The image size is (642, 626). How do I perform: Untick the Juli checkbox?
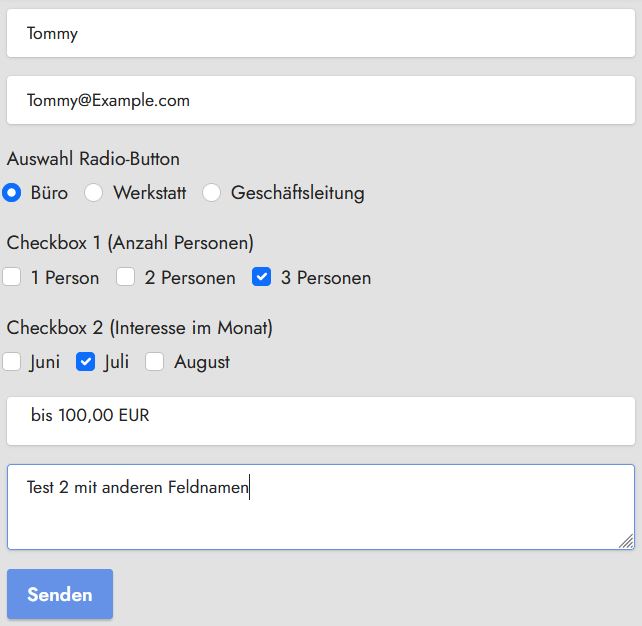pos(86,362)
